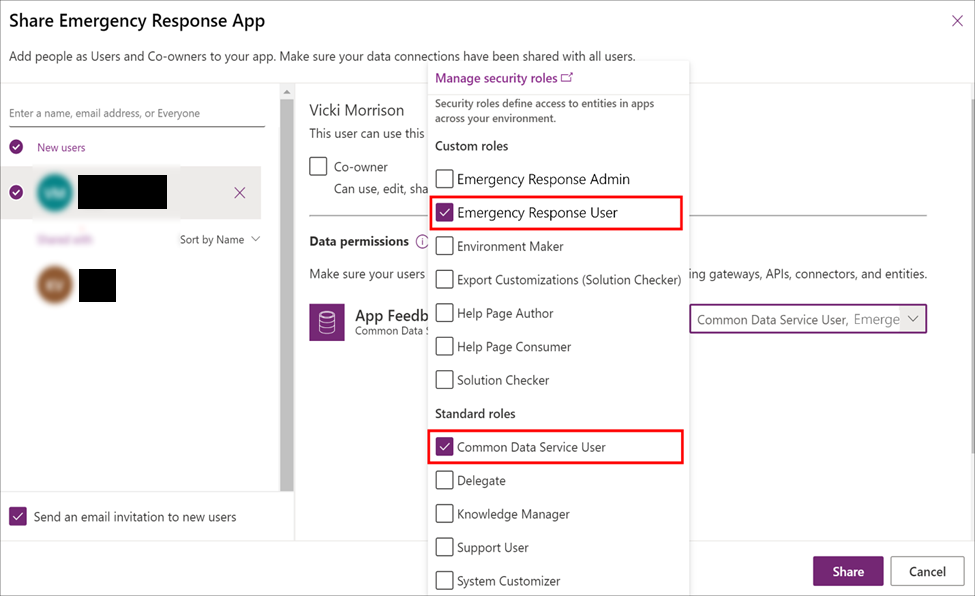Image resolution: width=975 pixels, height=596 pixels.
Task: Remove the selected user via the X icon
Action: [240, 192]
